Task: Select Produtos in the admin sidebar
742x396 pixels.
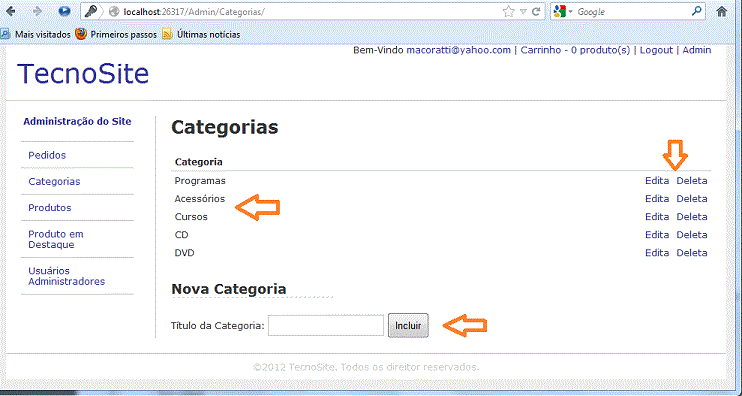Action: 50,208
